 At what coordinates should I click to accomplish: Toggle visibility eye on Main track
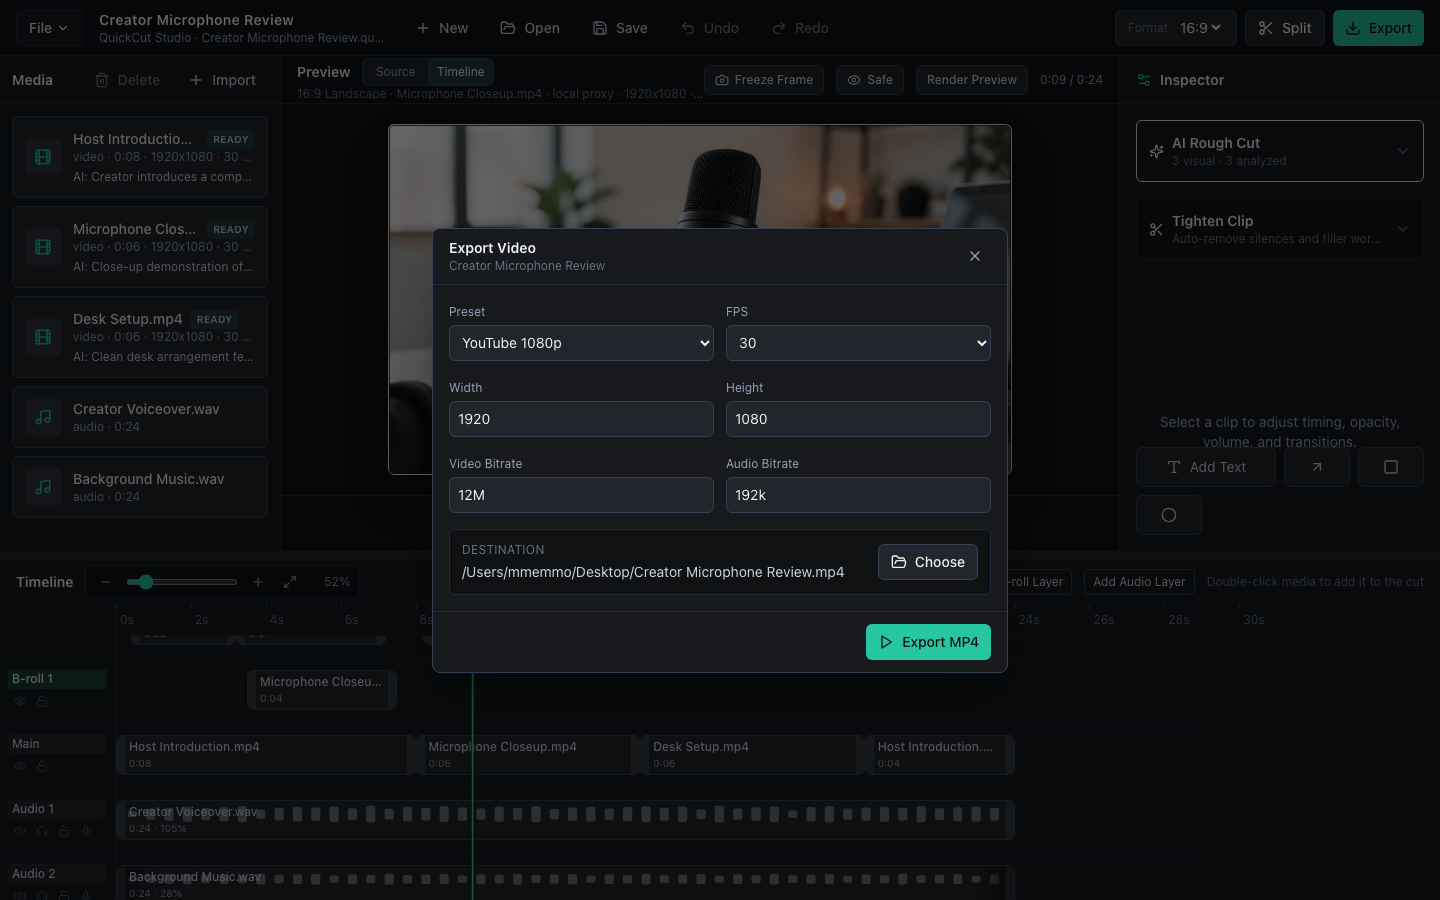pyautogui.click(x=20, y=766)
